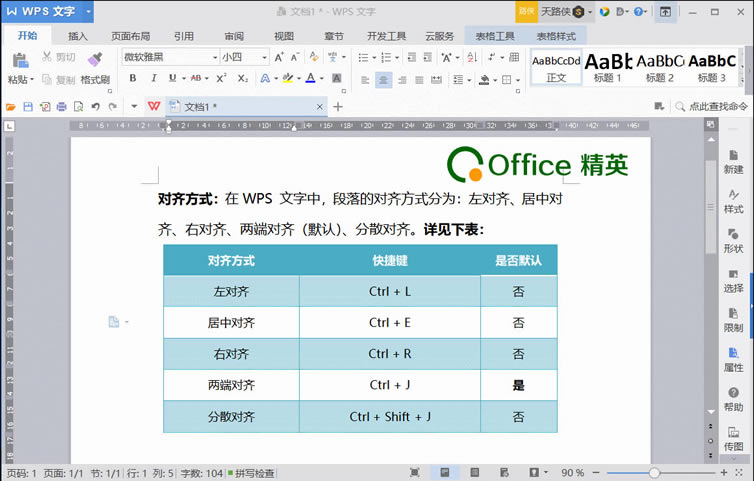754x481 pixels.
Task: Toggle Bold formatting
Action: (133, 78)
